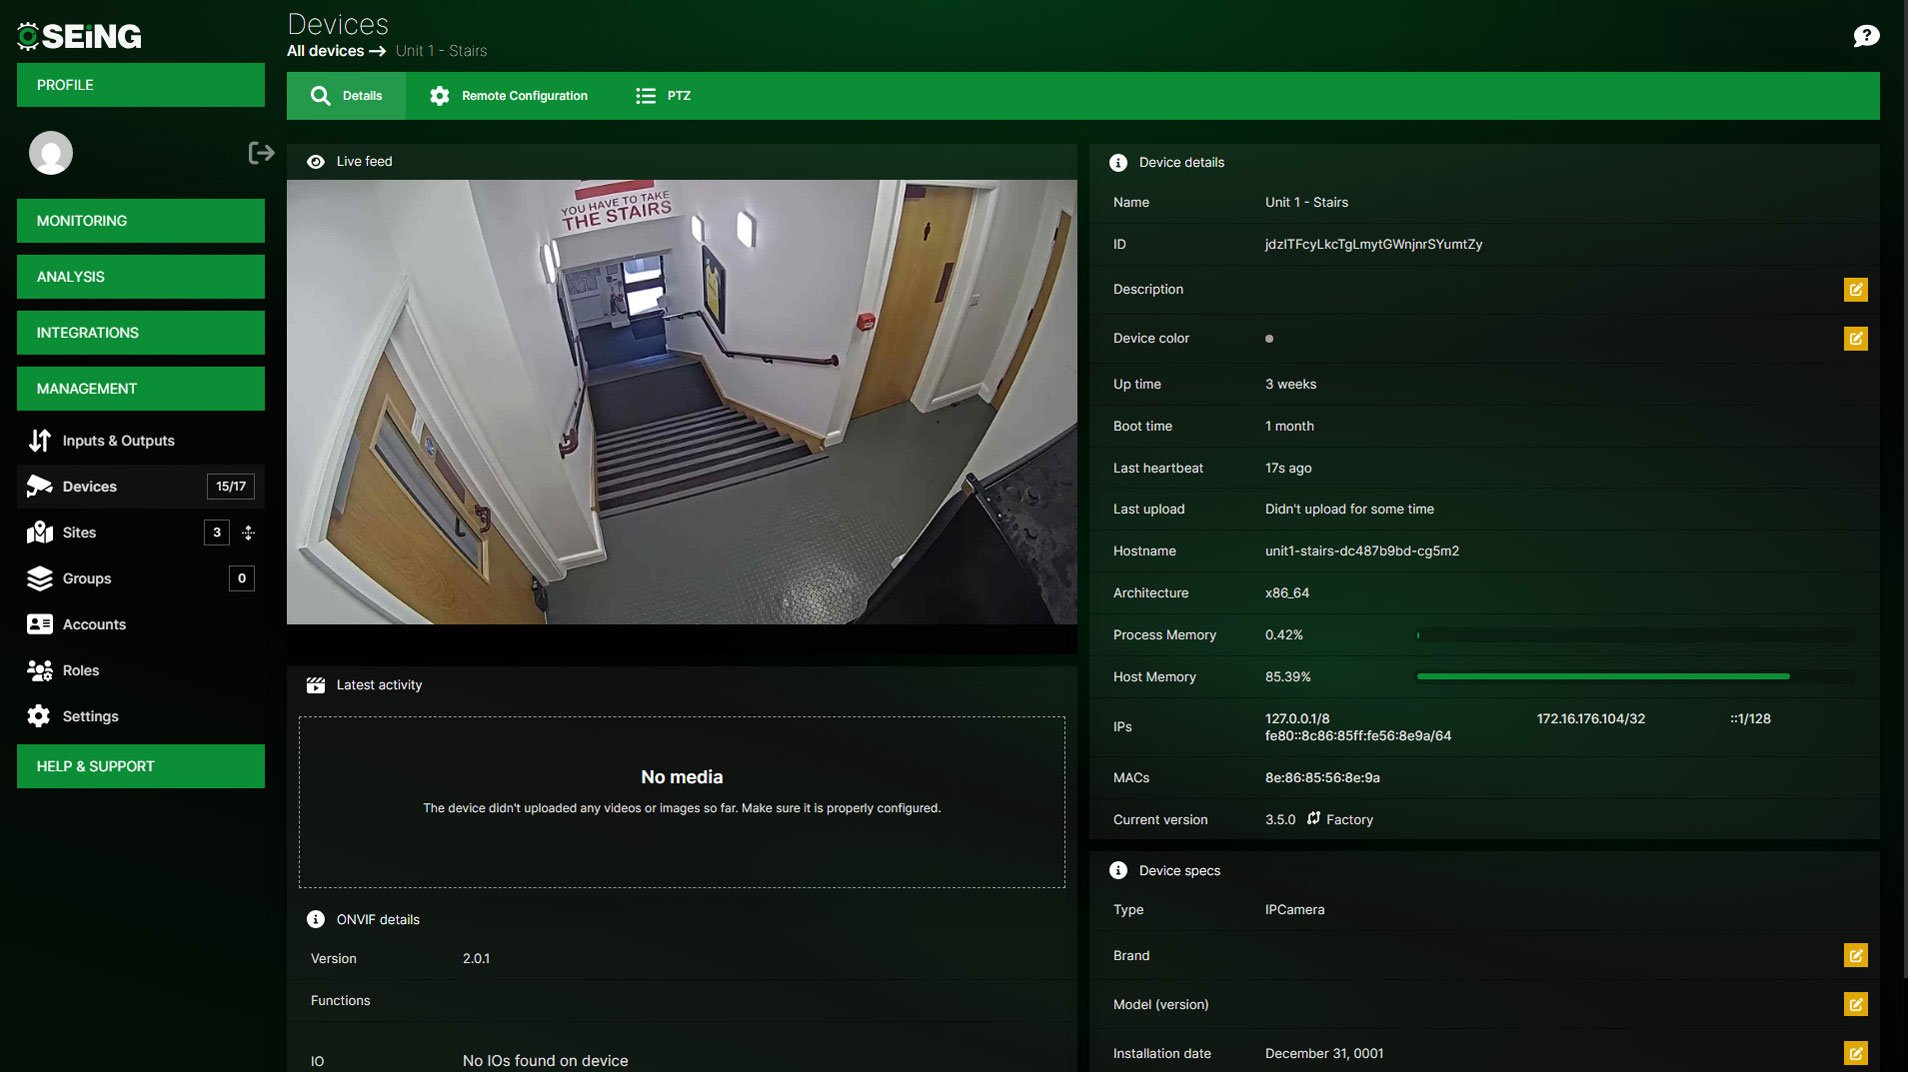Click the Roles people icon

40,671
